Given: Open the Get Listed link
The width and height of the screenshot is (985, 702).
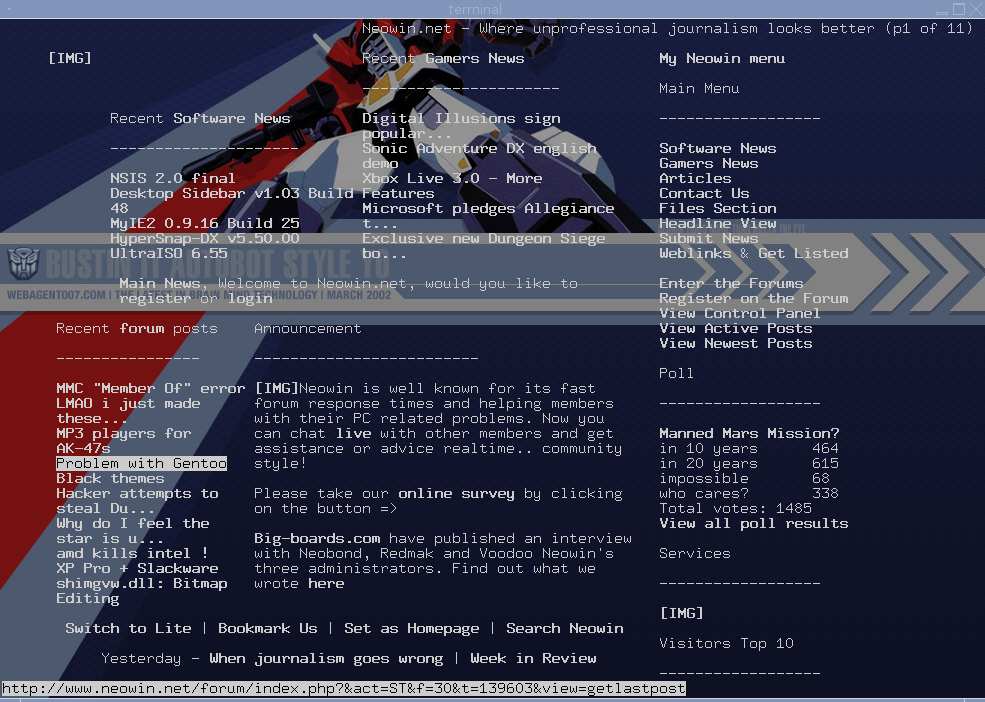Looking at the screenshot, I should (x=803, y=254).
